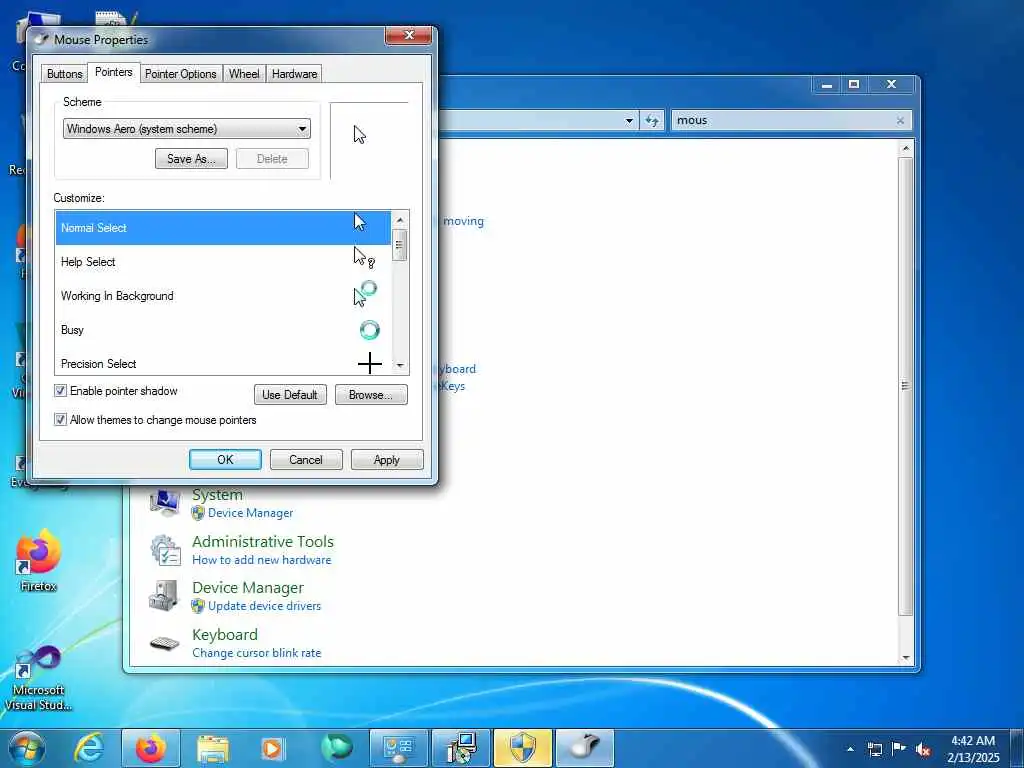Switch to Firefox in the taskbar
This screenshot has width=1024, height=768.
pos(151,748)
